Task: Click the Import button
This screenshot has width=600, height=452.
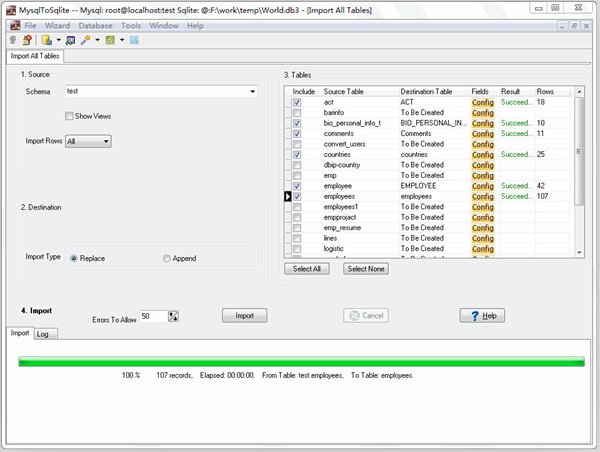Action: point(245,315)
